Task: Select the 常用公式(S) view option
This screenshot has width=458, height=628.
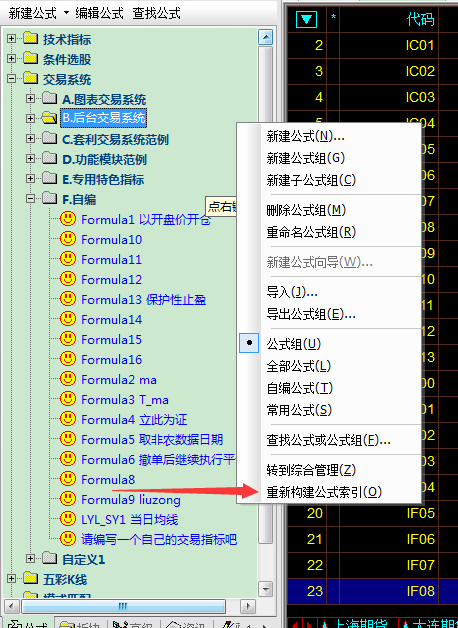Action: (x=329, y=410)
